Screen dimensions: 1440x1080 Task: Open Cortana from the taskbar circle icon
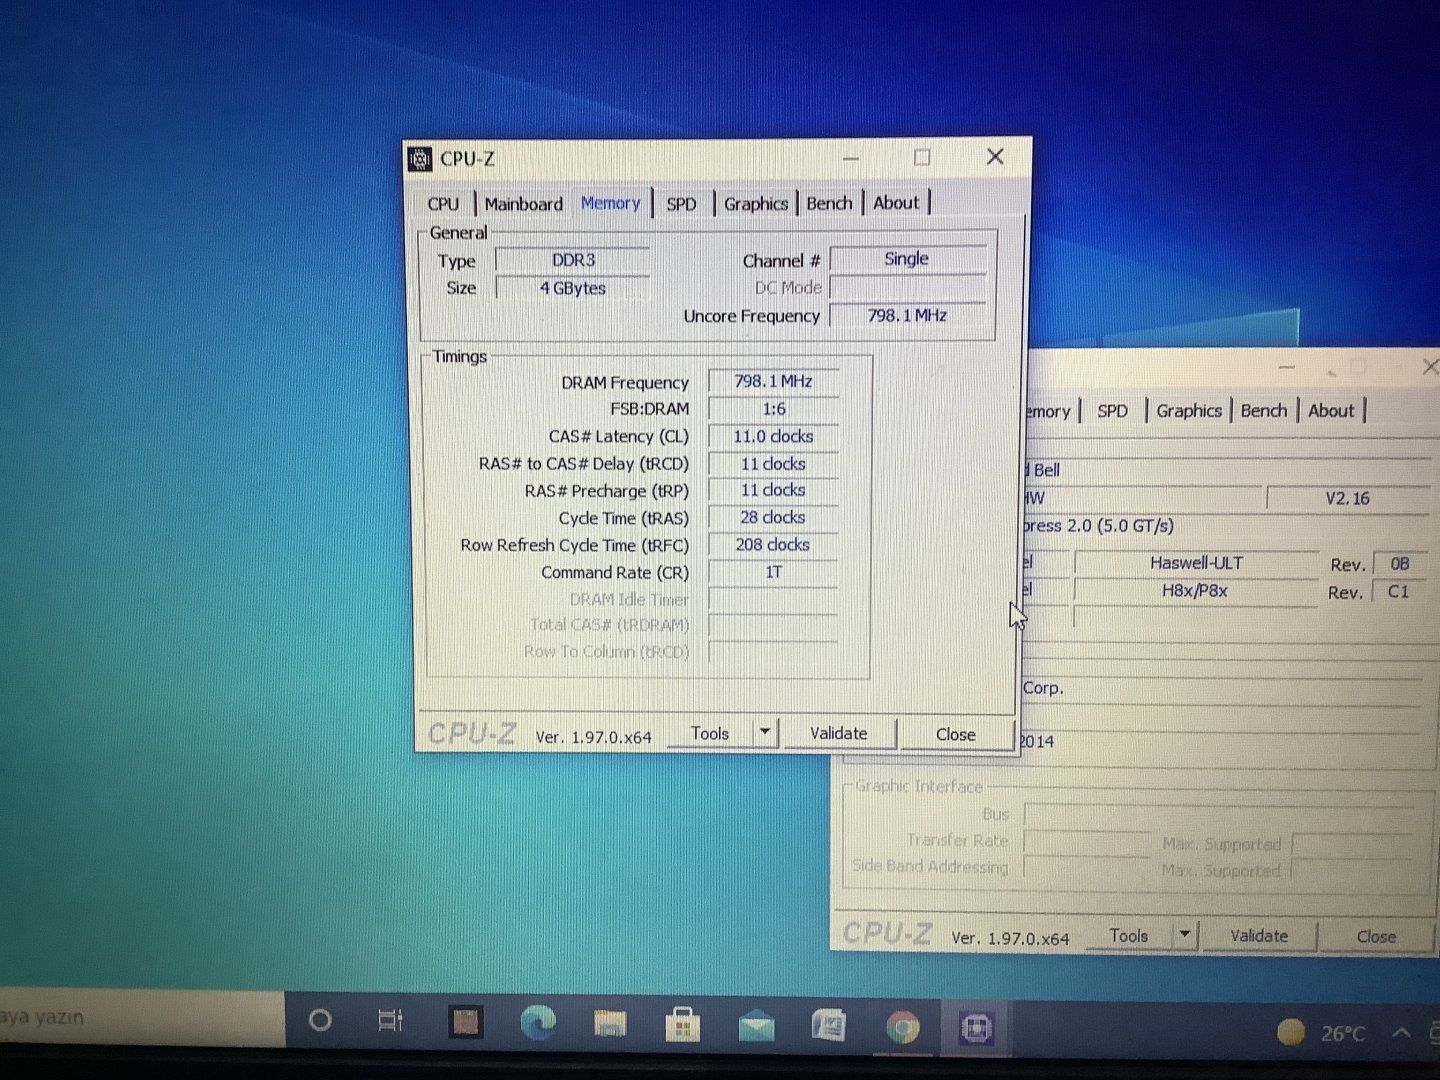(x=320, y=1020)
